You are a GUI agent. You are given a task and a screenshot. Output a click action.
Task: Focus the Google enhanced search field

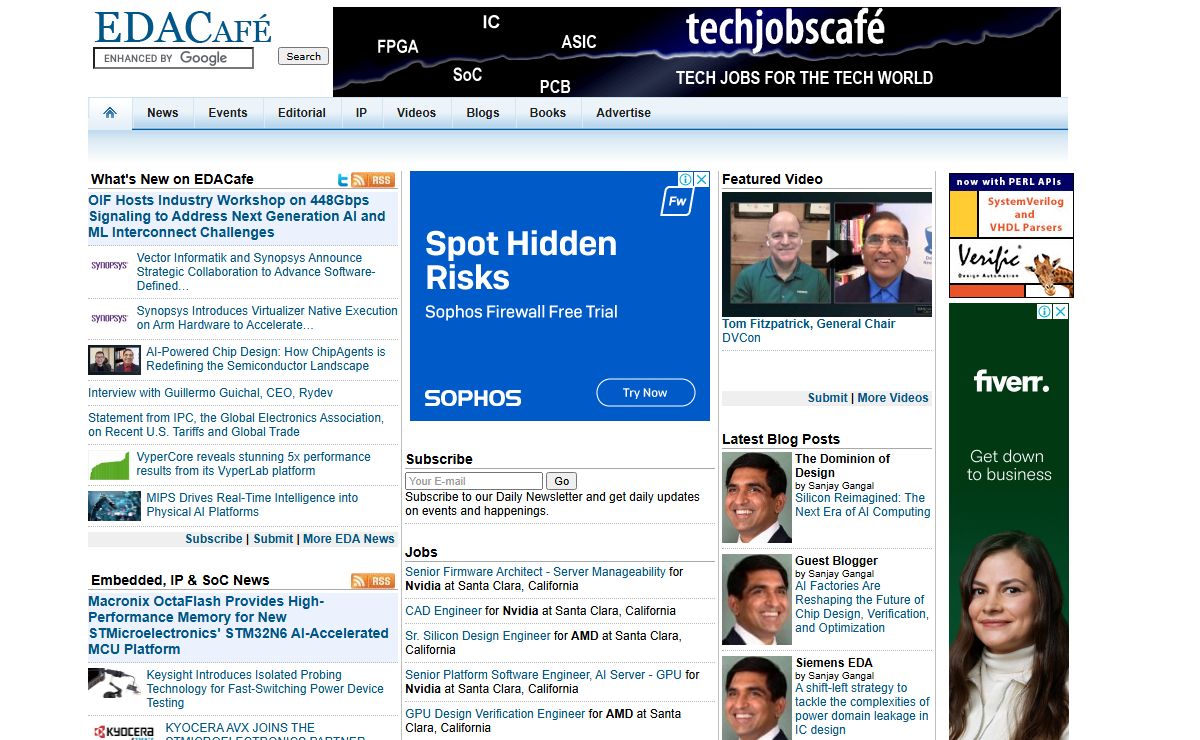click(173, 58)
